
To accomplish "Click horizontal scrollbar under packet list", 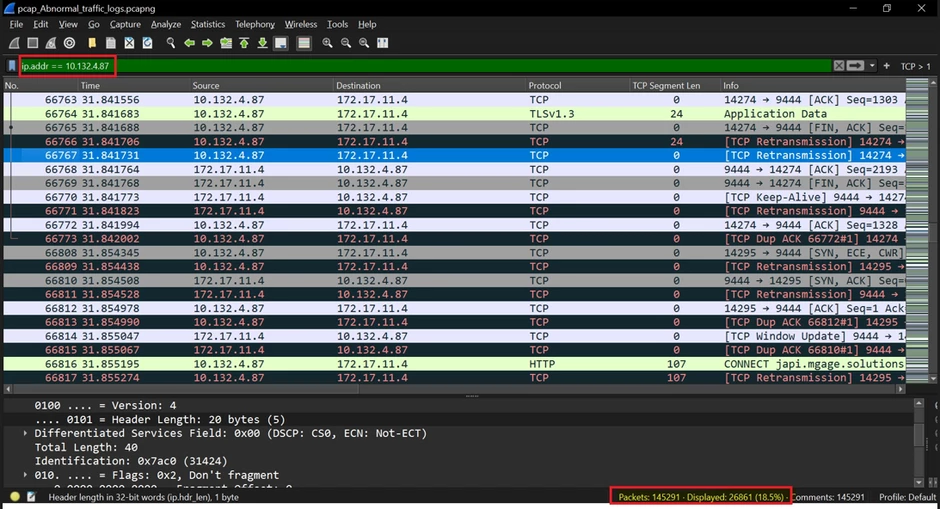I will coord(454,388).
